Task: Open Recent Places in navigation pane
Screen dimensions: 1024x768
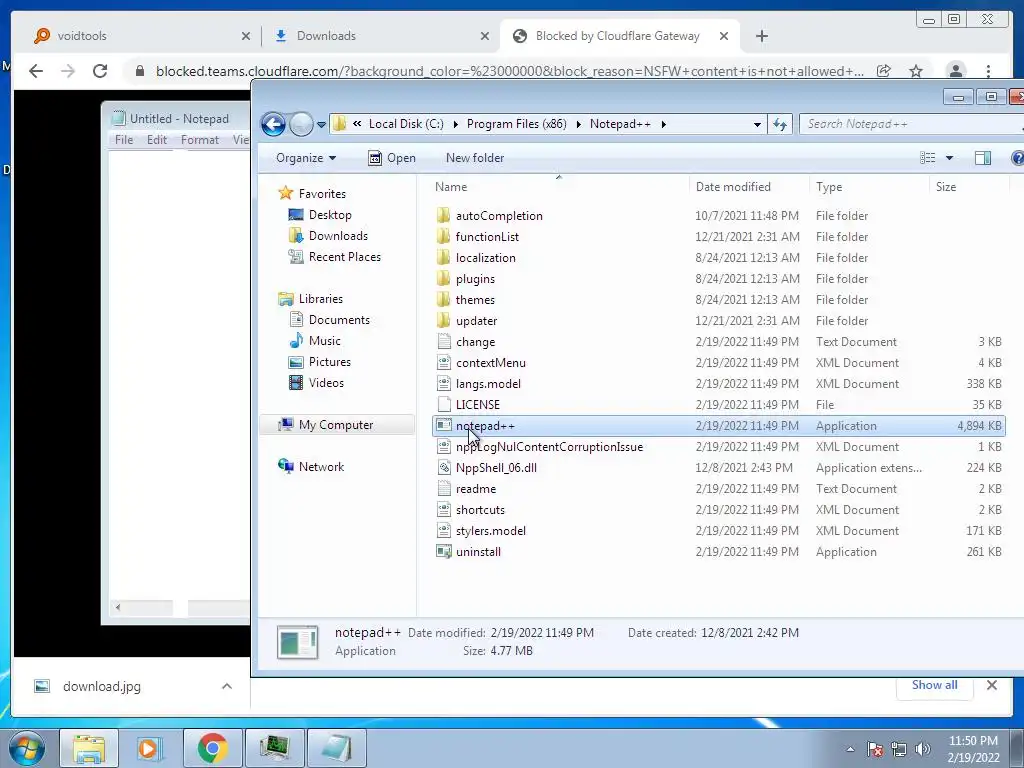Action: (x=344, y=257)
